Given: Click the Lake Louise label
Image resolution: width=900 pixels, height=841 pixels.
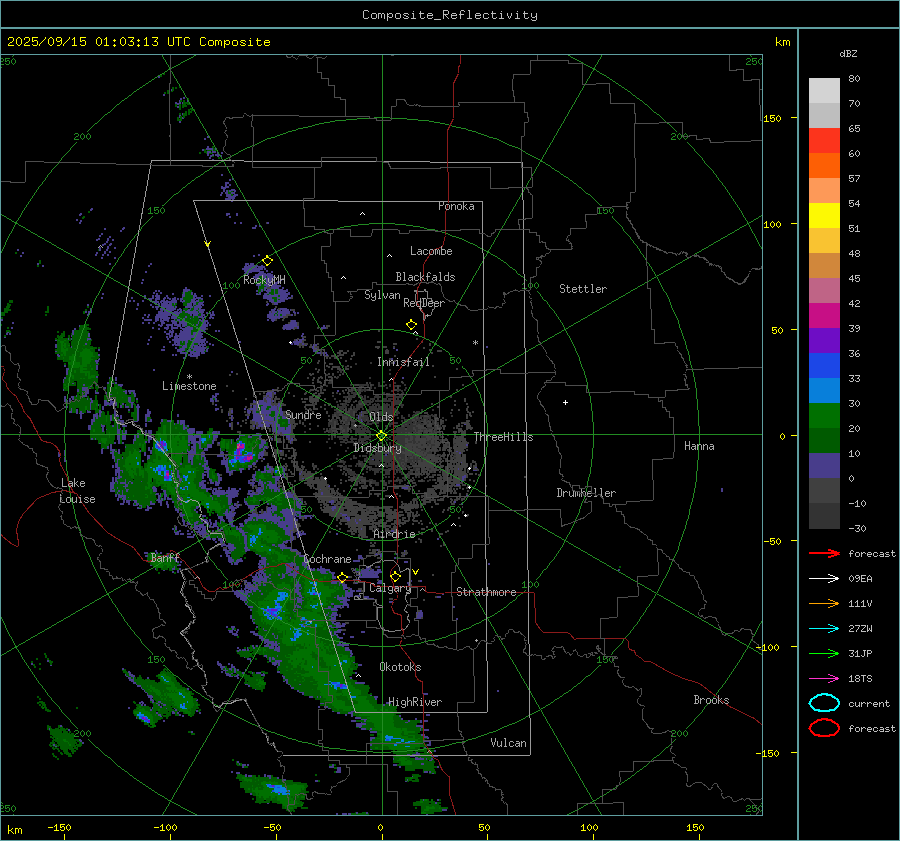Looking at the screenshot, I should click(77, 491).
